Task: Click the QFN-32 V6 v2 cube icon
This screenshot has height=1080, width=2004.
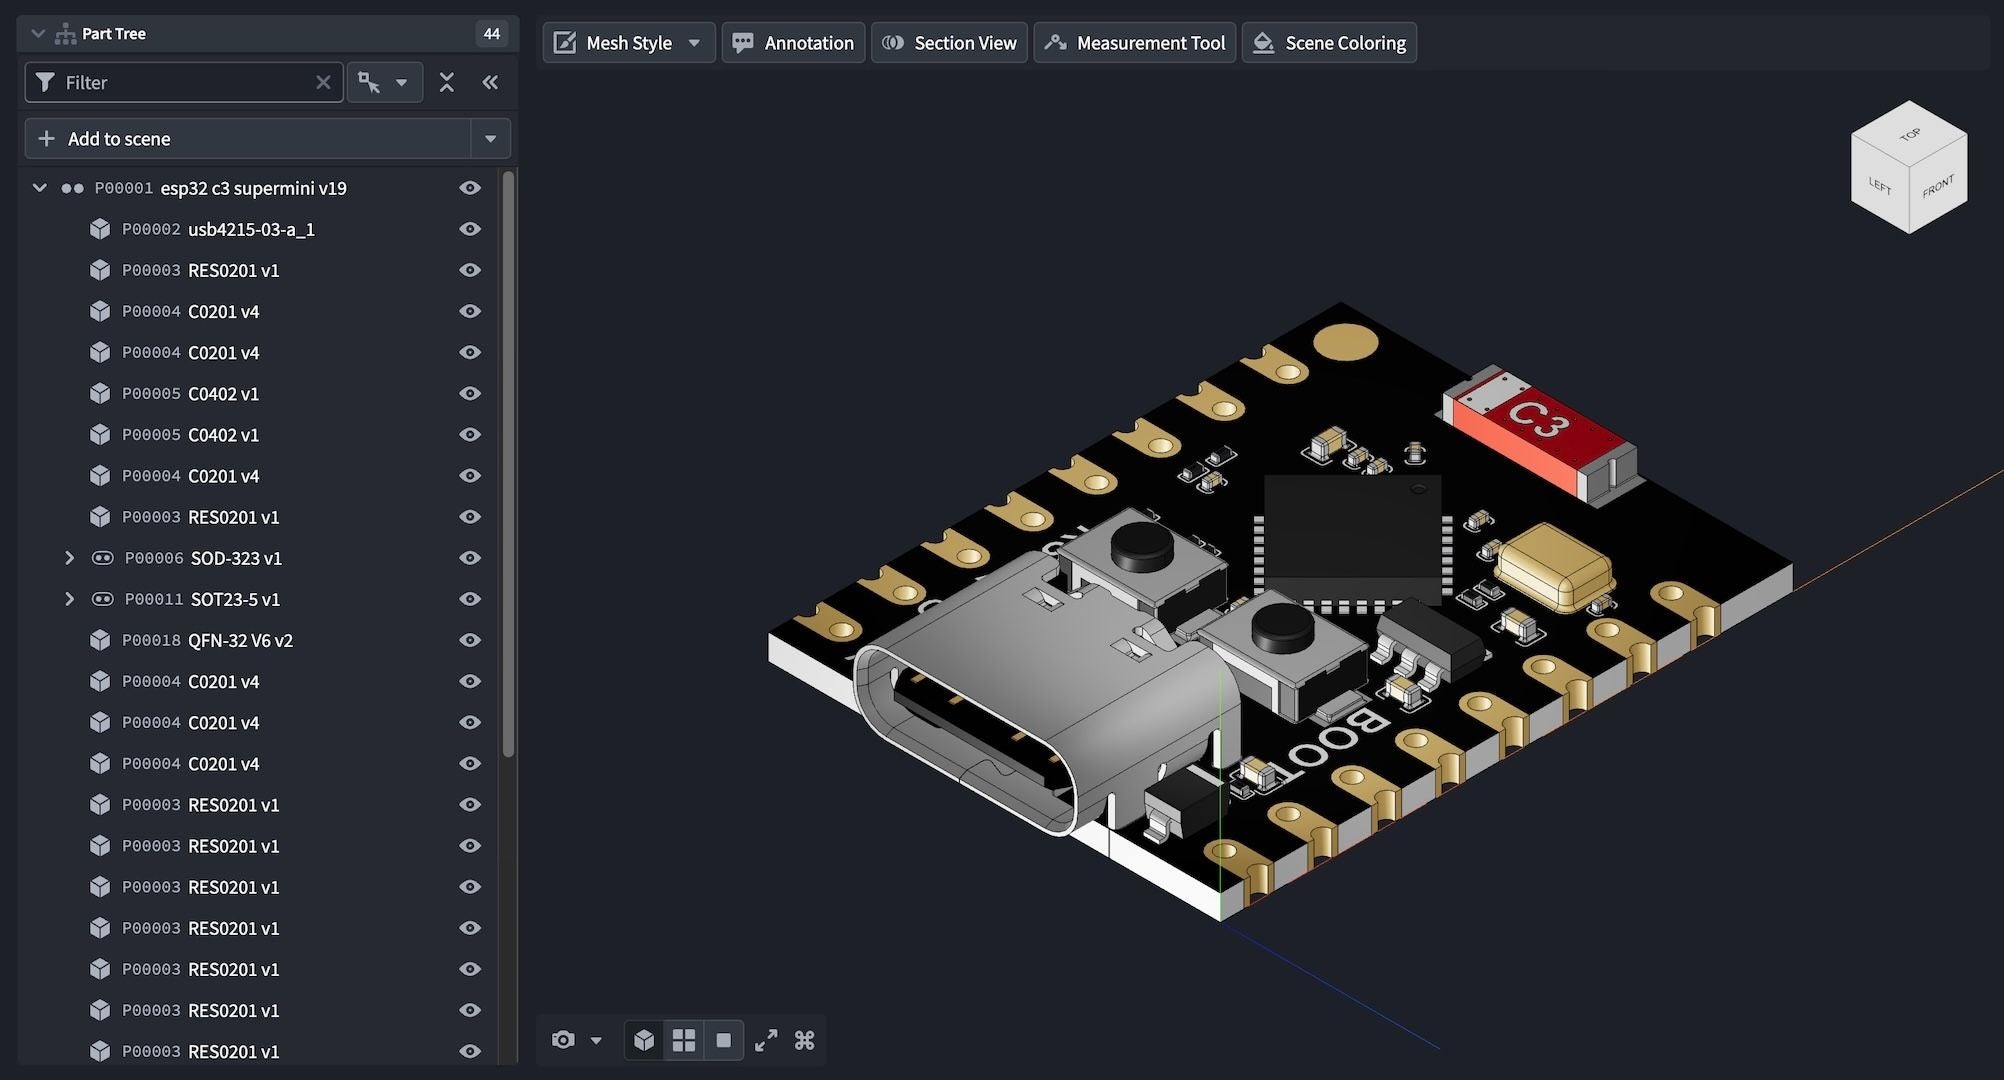Action: tap(100, 640)
